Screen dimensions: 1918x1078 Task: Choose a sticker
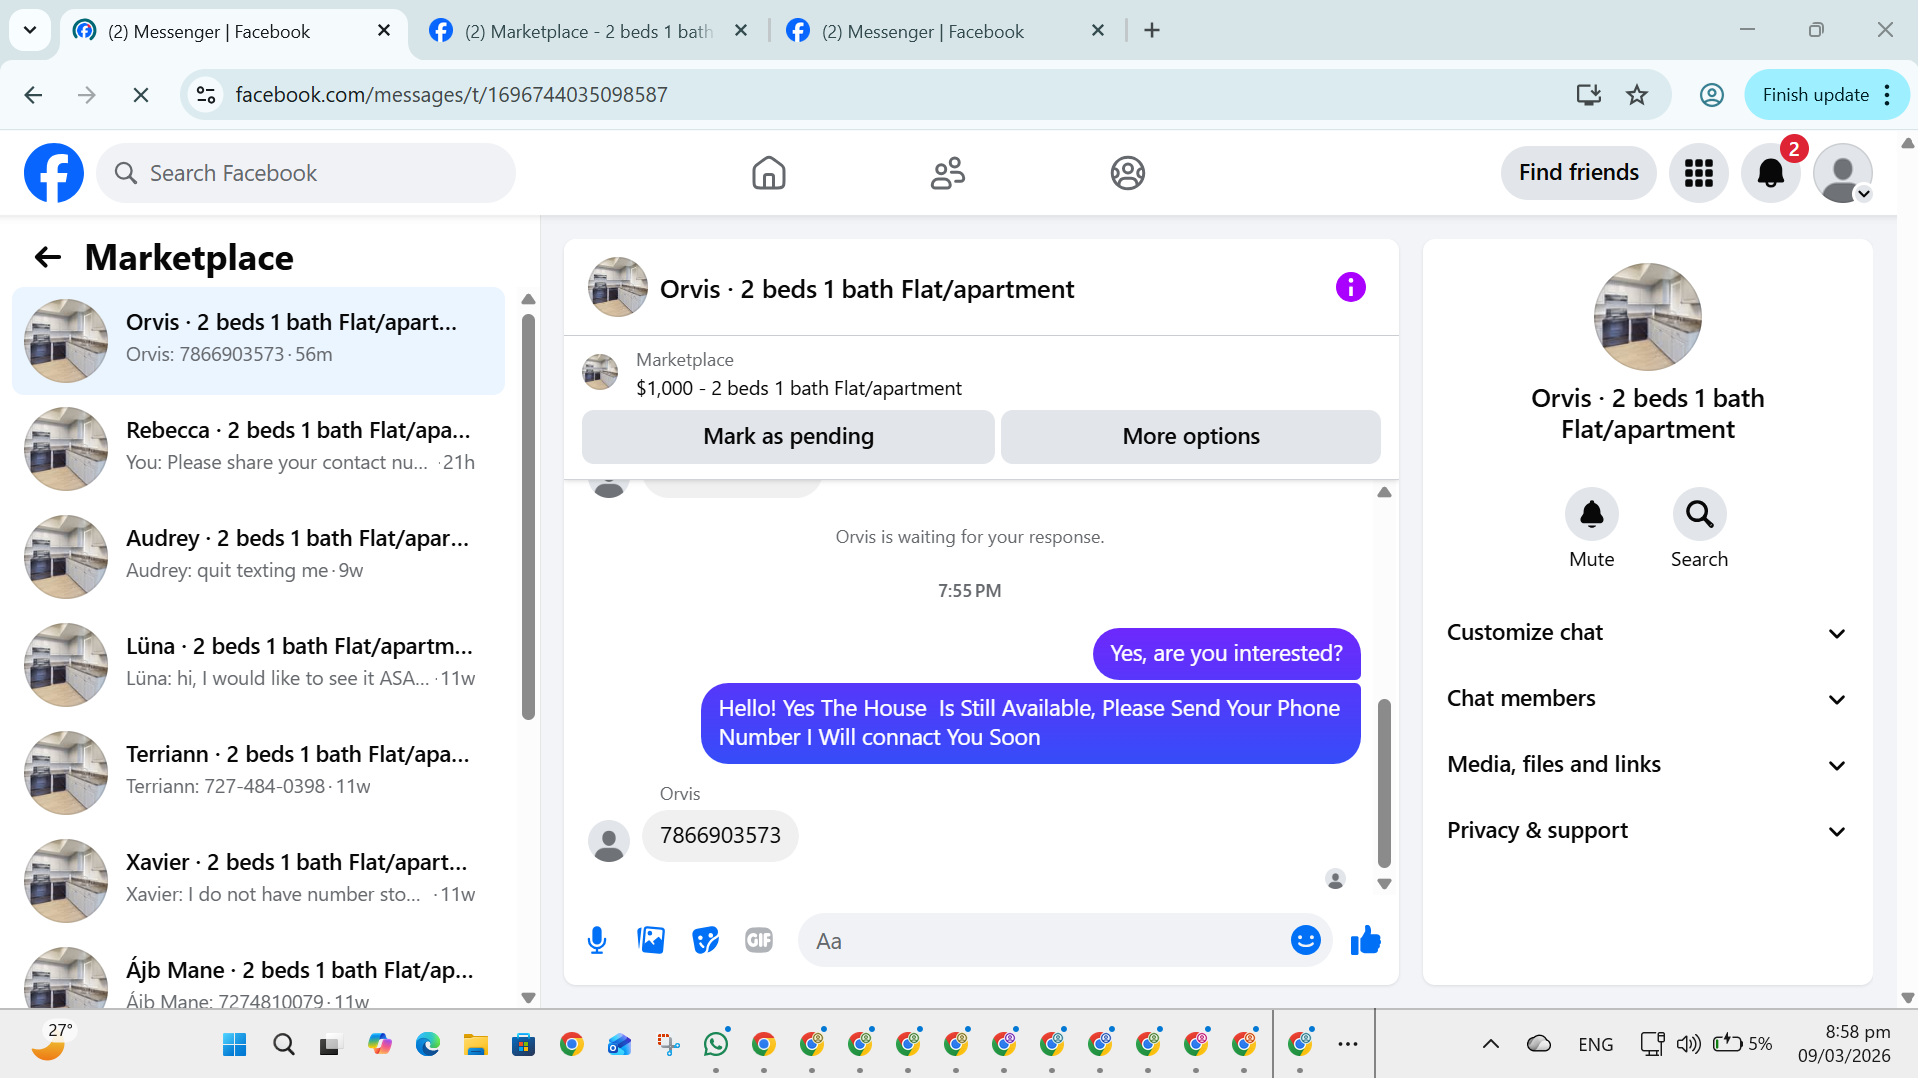click(x=705, y=940)
